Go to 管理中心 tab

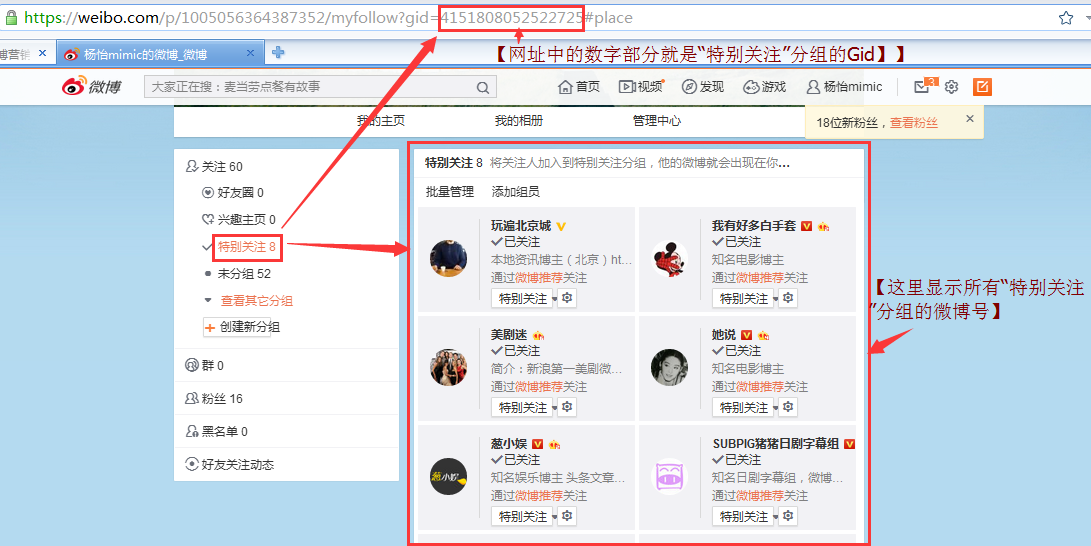tap(657, 121)
